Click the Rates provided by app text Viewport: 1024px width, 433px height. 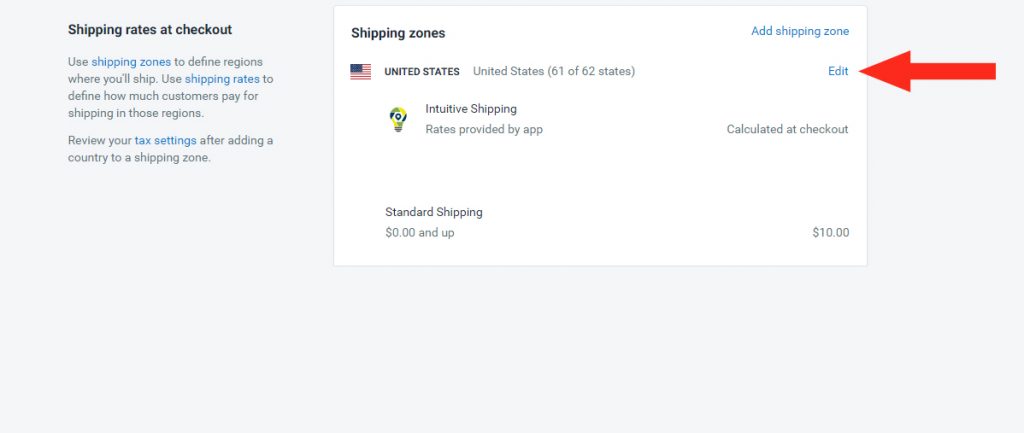[x=484, y=129]
